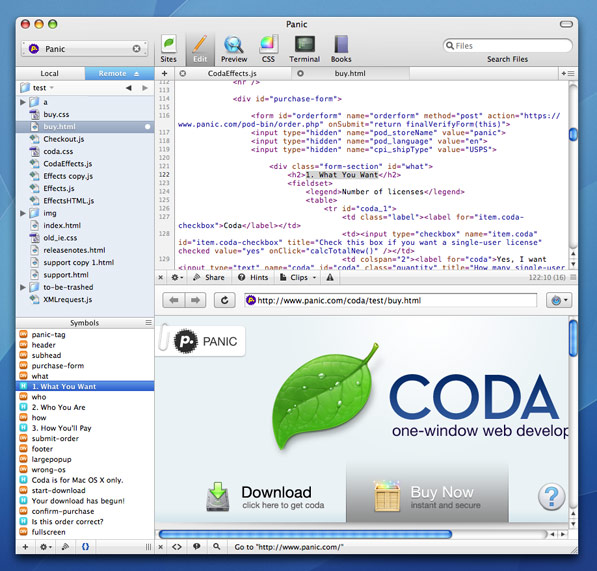Go forward in preview browser
597x571 pixels.
[195, 300]
